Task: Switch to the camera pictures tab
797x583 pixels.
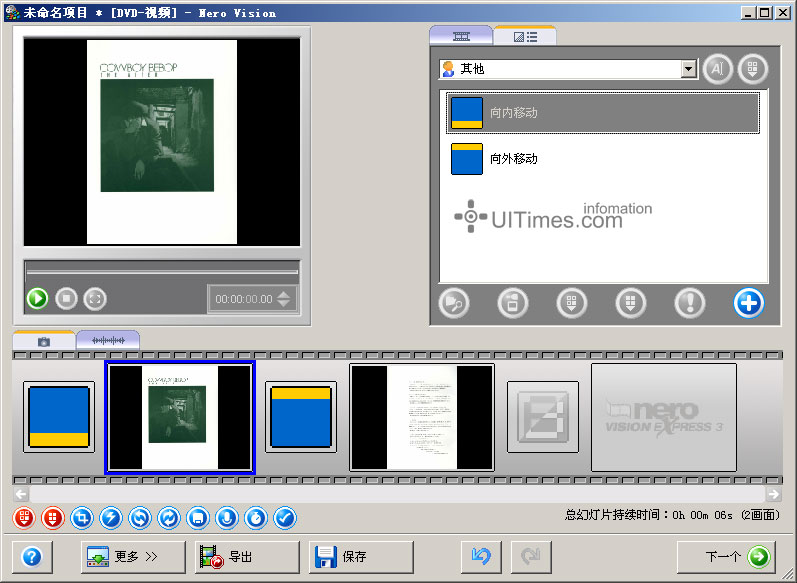Action: [44, 341]
